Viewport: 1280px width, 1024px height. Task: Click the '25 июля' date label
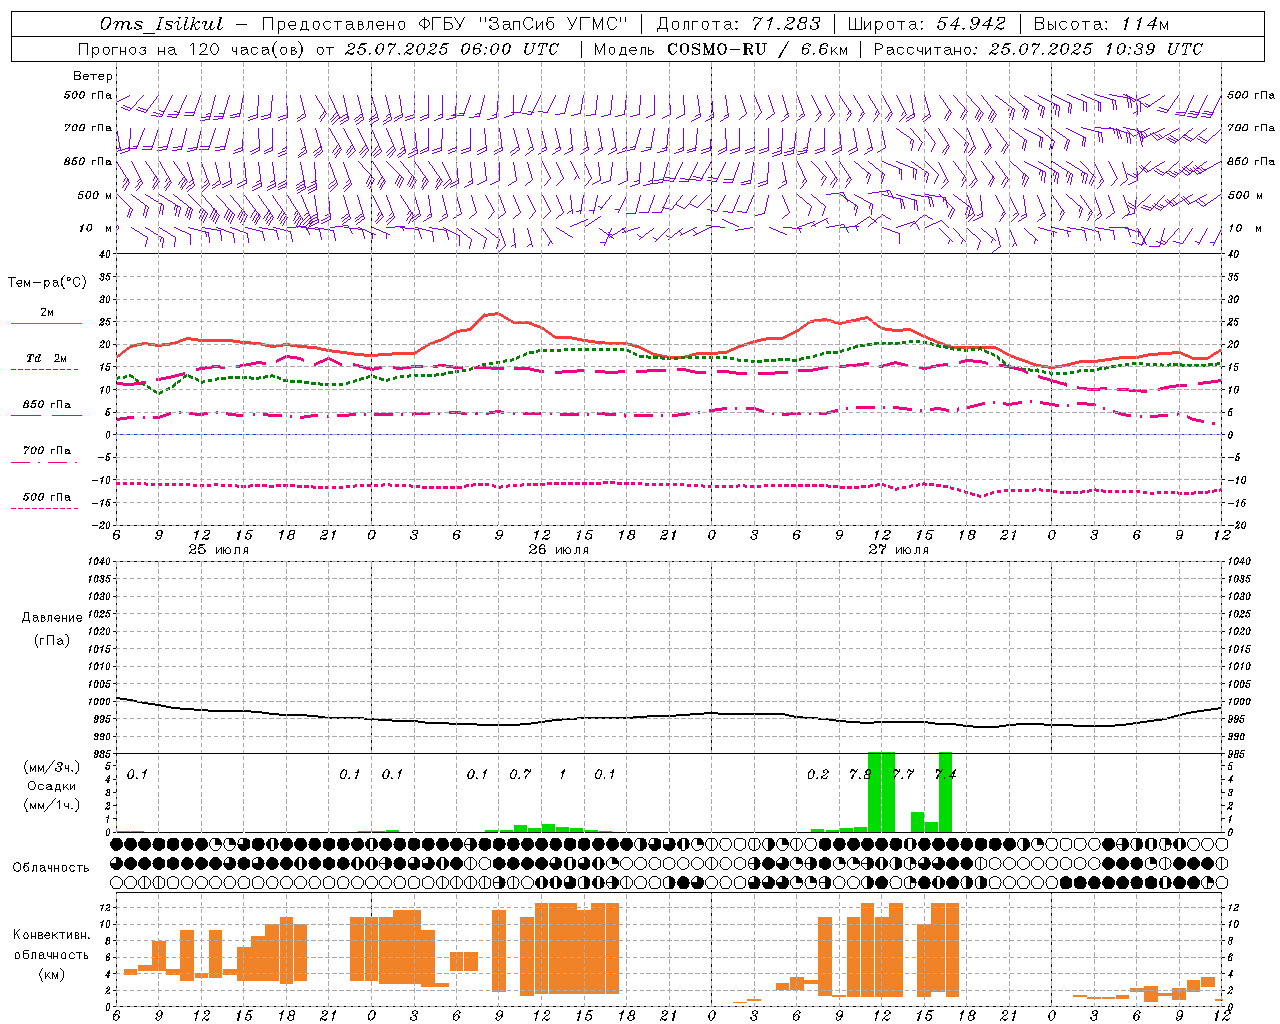tap(219, 550)
